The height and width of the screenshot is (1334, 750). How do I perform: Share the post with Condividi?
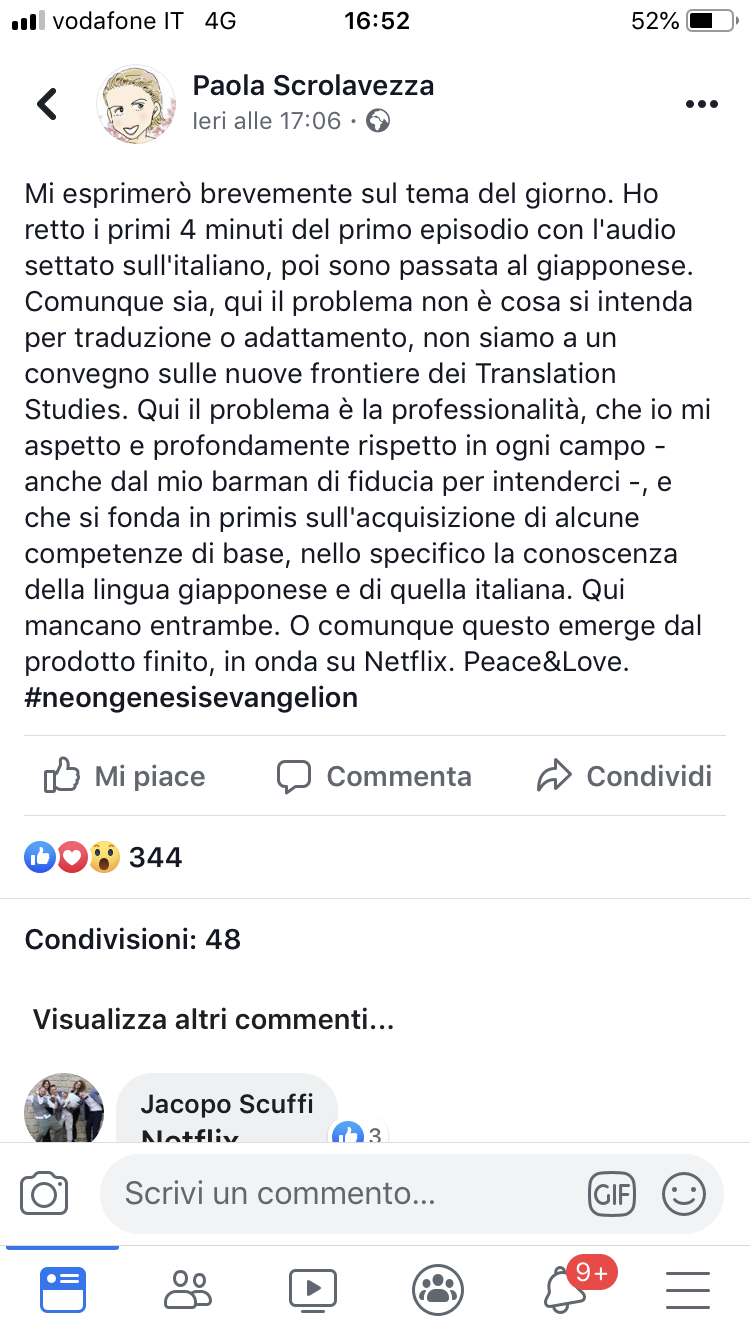(624, 776)
